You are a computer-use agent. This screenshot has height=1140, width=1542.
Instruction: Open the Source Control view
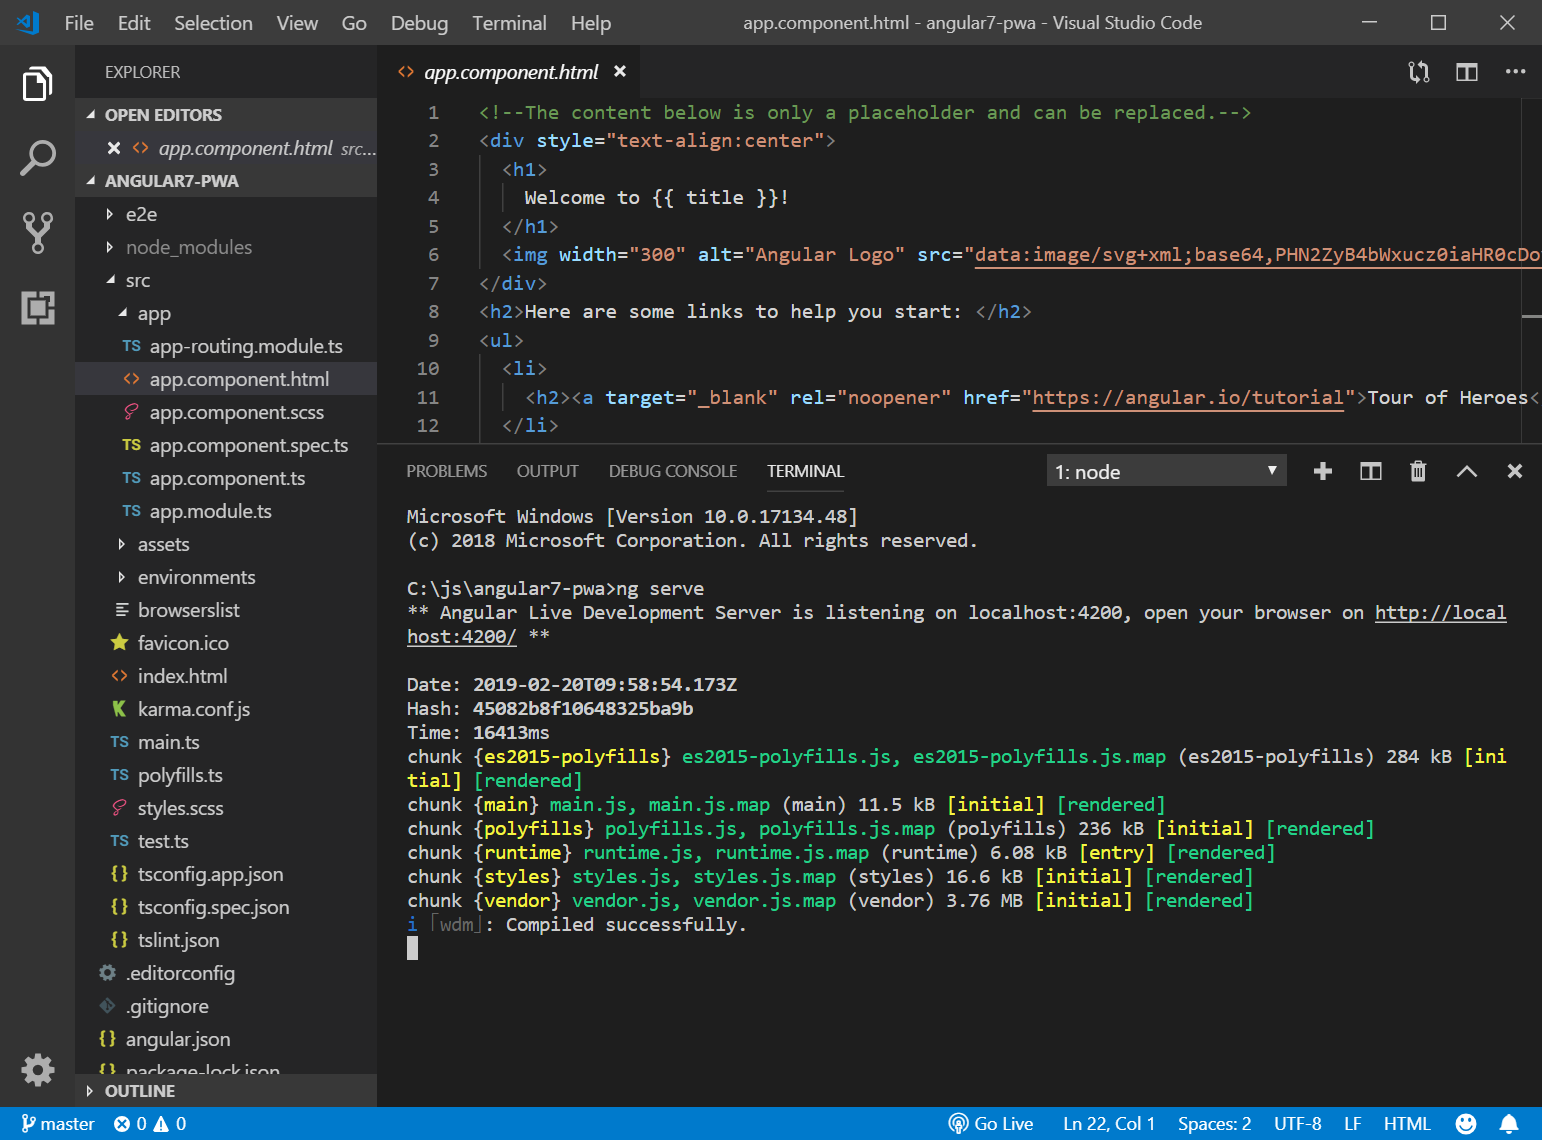[37, 232]
